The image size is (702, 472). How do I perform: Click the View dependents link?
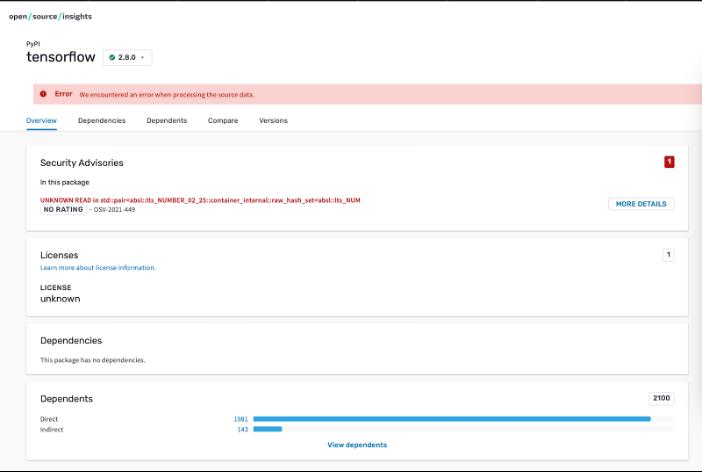coord(357,445)
